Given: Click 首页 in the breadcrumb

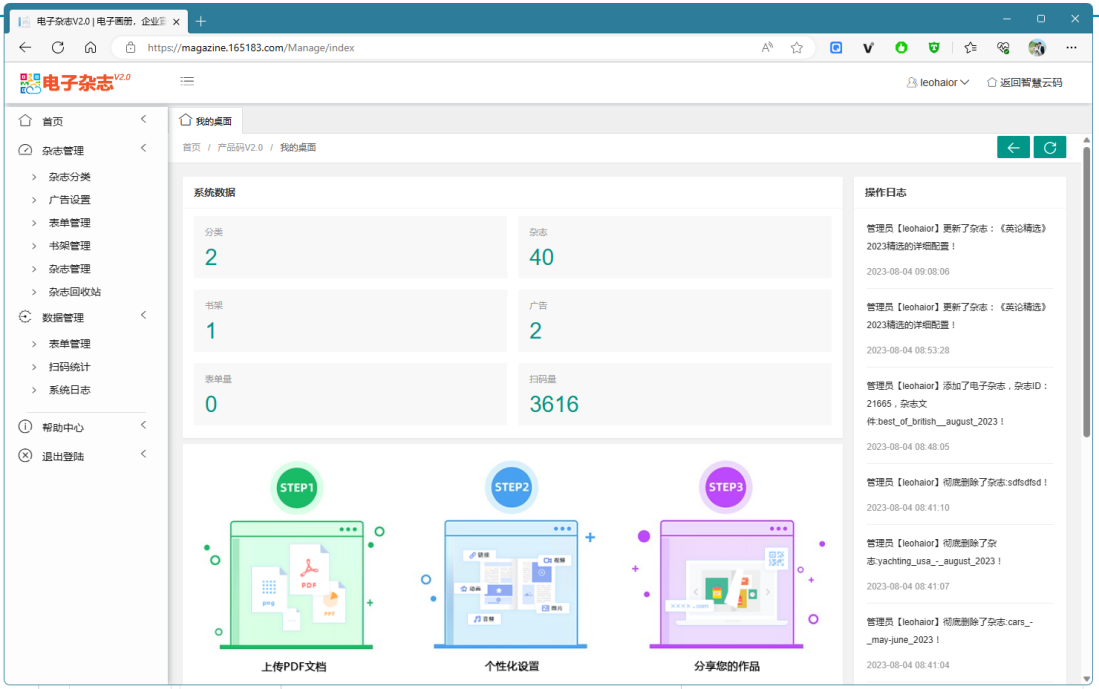Looking at the screenshot, I should coord(191,148).
